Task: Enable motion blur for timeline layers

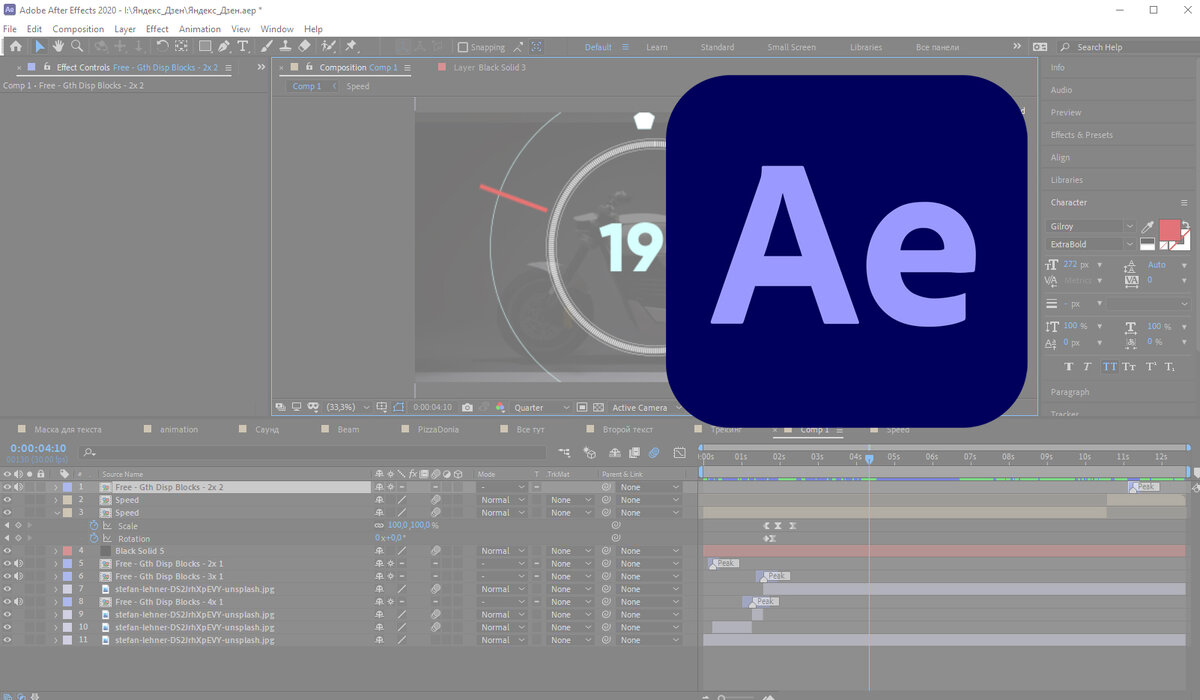Action: click(x=653, y=453)
